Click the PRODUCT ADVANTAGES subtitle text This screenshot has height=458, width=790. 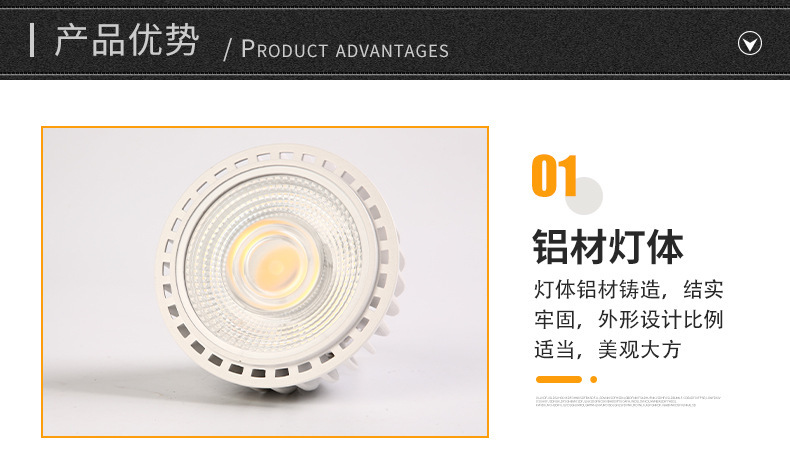point(345,49)
